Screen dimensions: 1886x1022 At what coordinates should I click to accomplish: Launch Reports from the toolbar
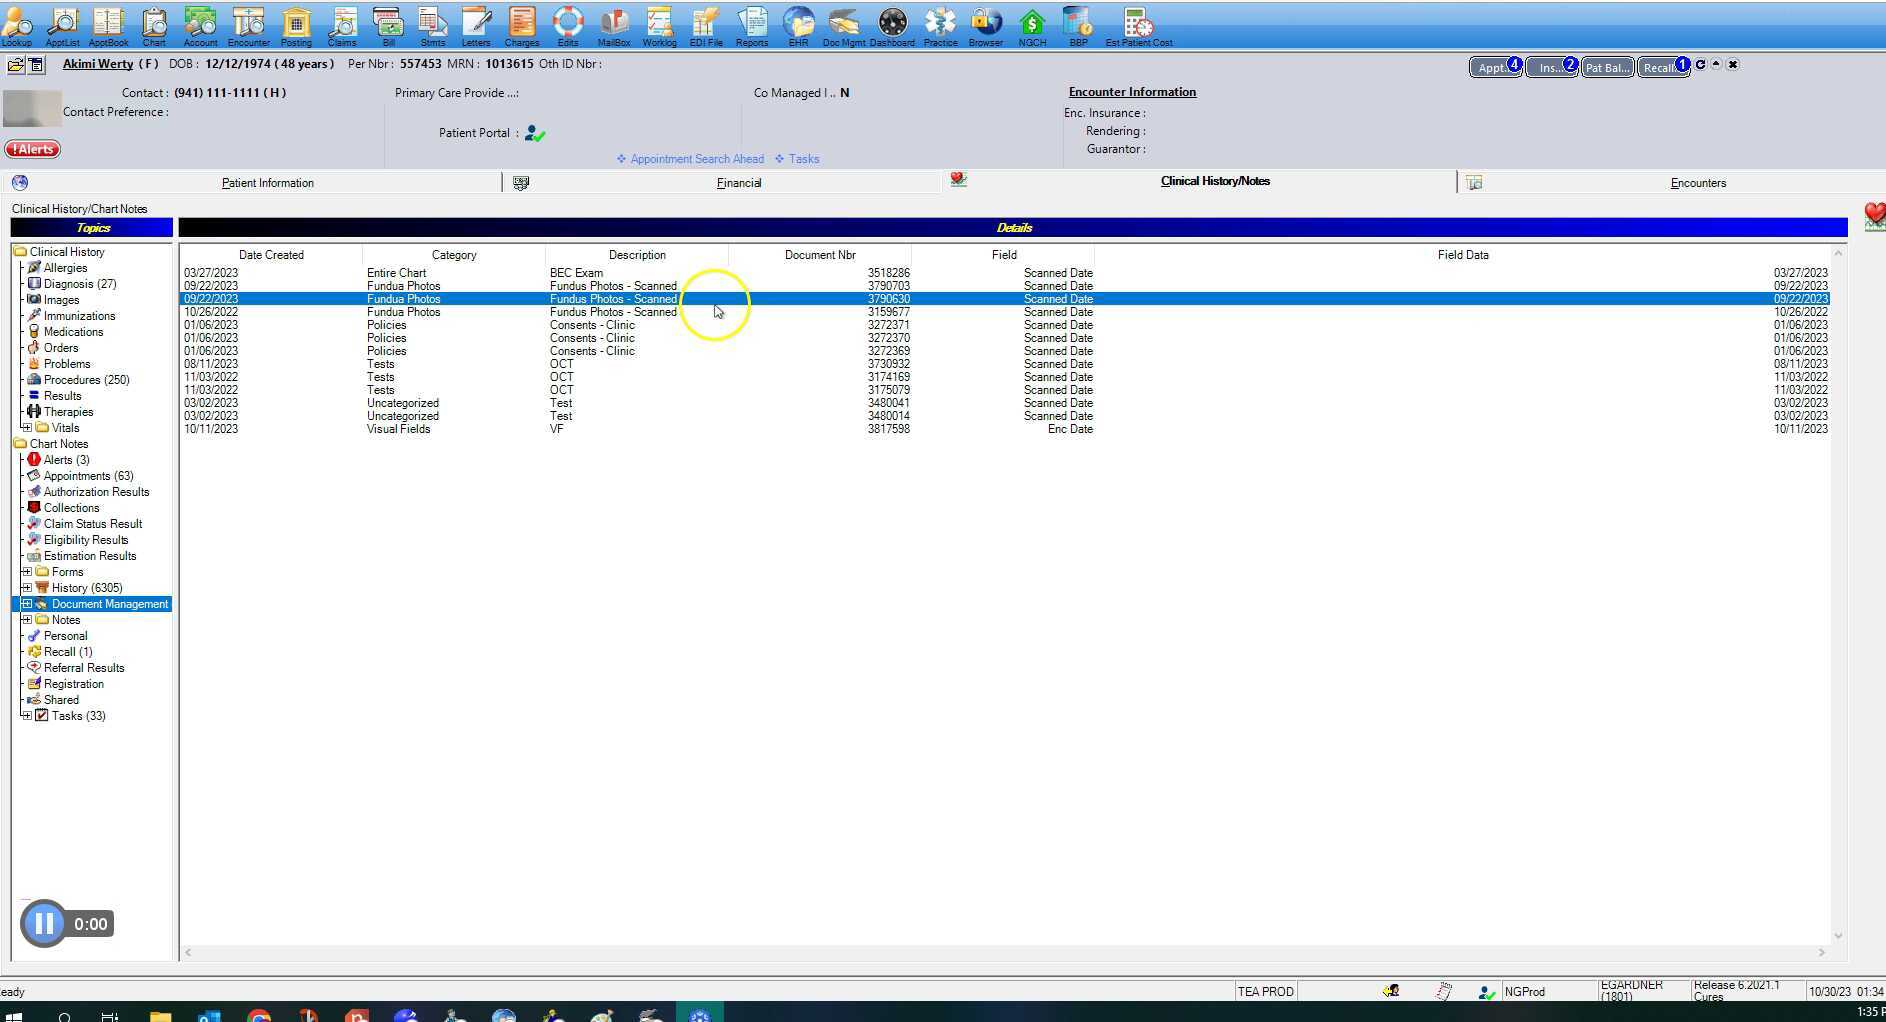752,25
